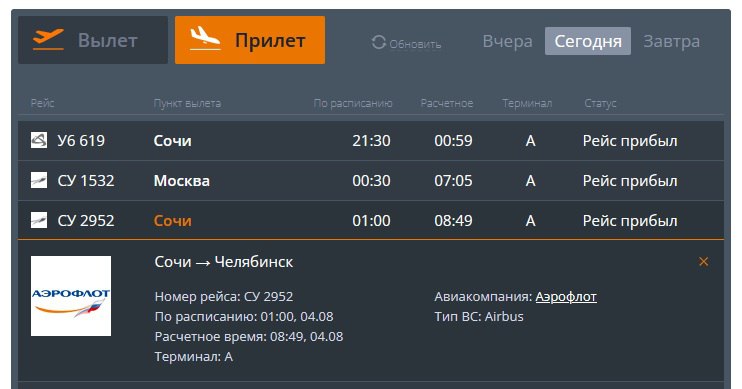Click origin Москва in the table
This screenshot has height=389, width=742.
(x=182, y=181)
